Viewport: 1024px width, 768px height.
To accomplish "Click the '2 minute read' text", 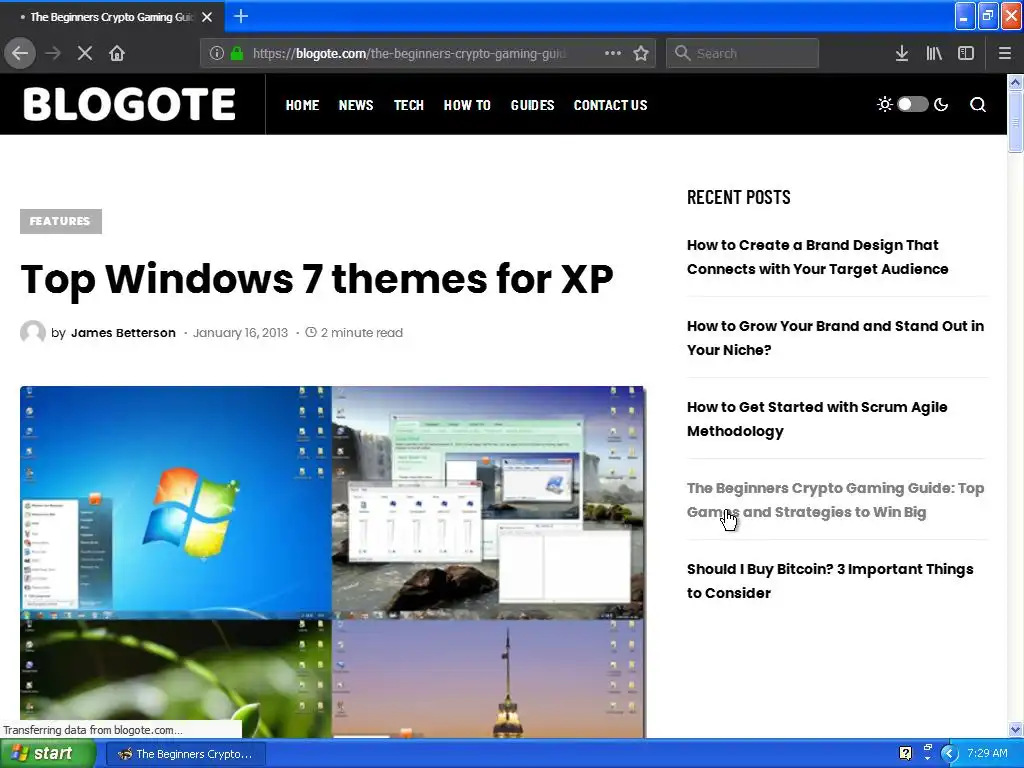I will (361, 332).
